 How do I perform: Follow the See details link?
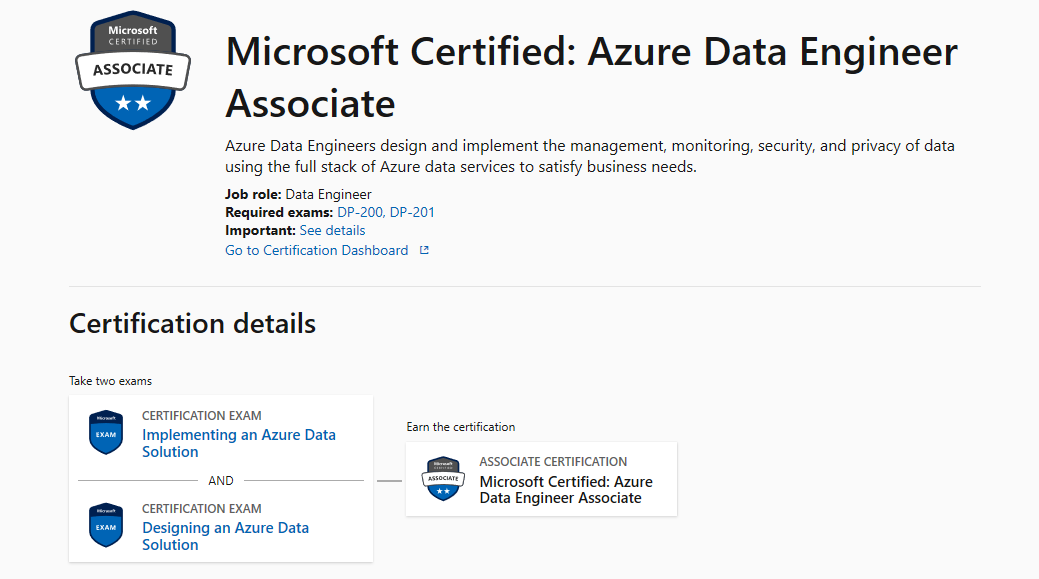pyautogui.click(x=332, y=231)
